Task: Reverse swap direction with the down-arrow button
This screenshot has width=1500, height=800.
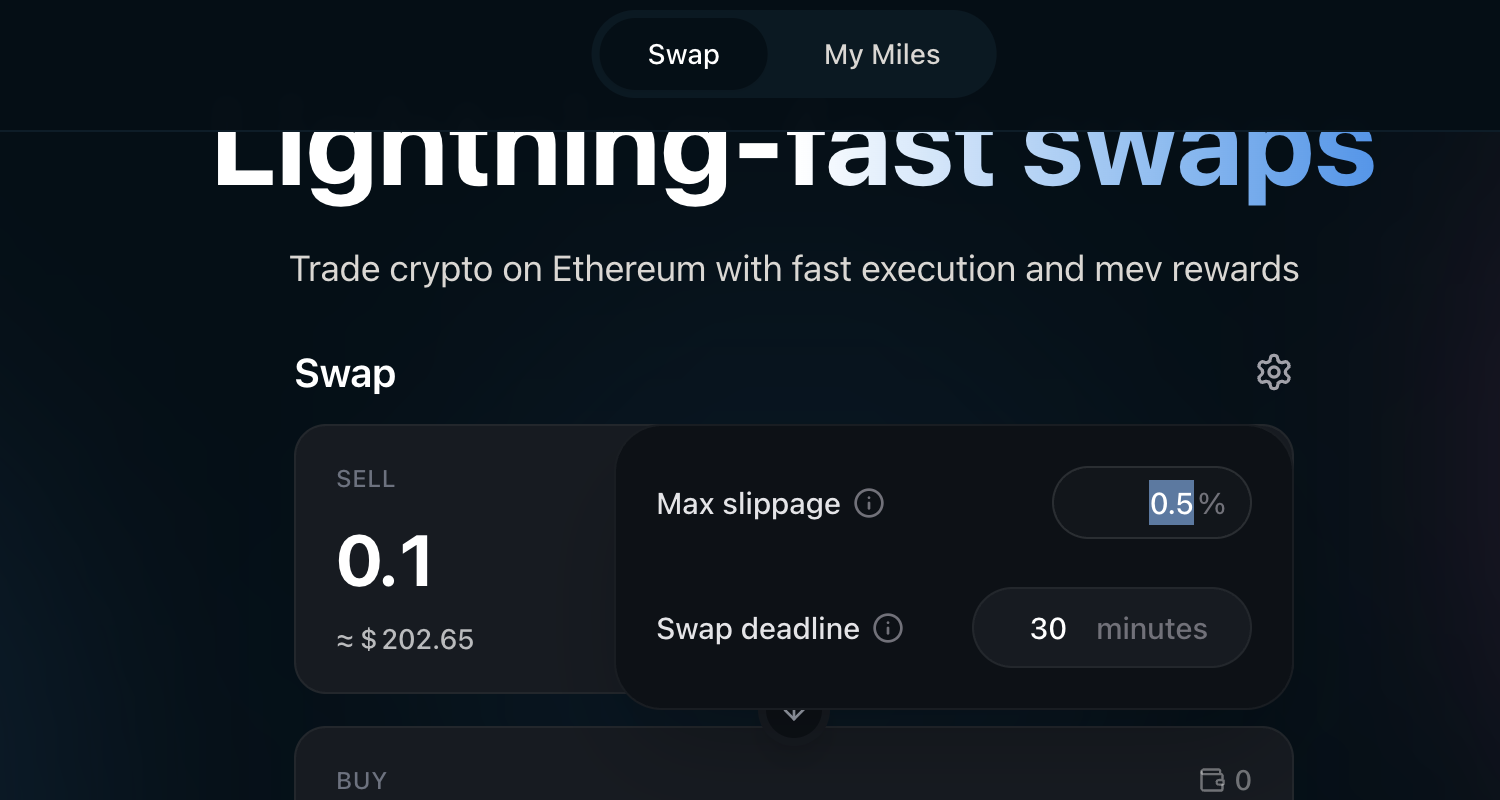Action: [793, 712]
